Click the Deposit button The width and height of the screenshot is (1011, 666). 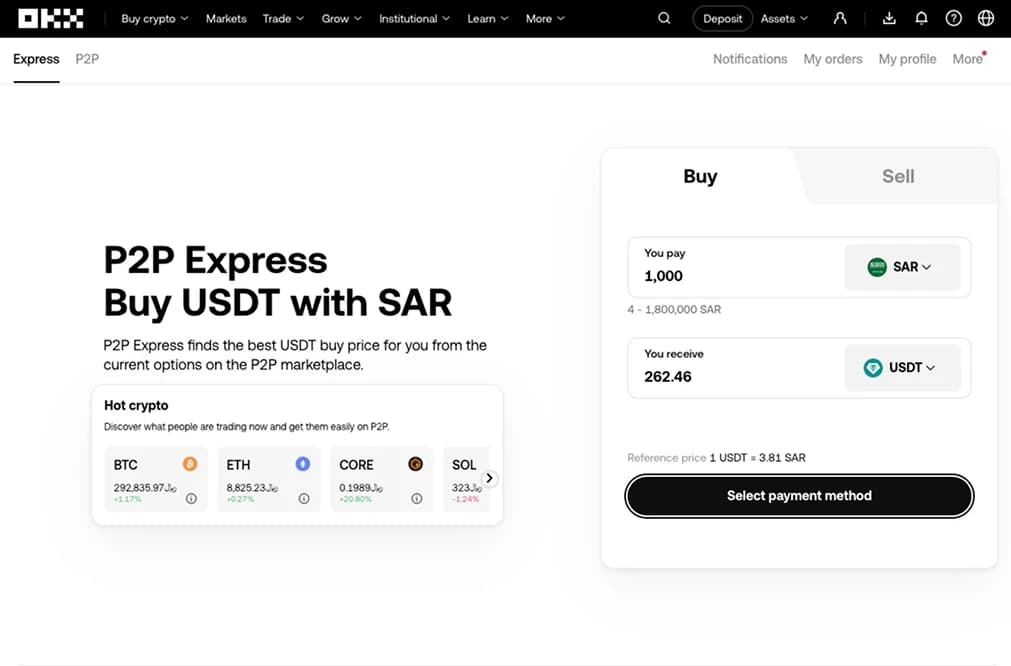[x=723, y=18]
